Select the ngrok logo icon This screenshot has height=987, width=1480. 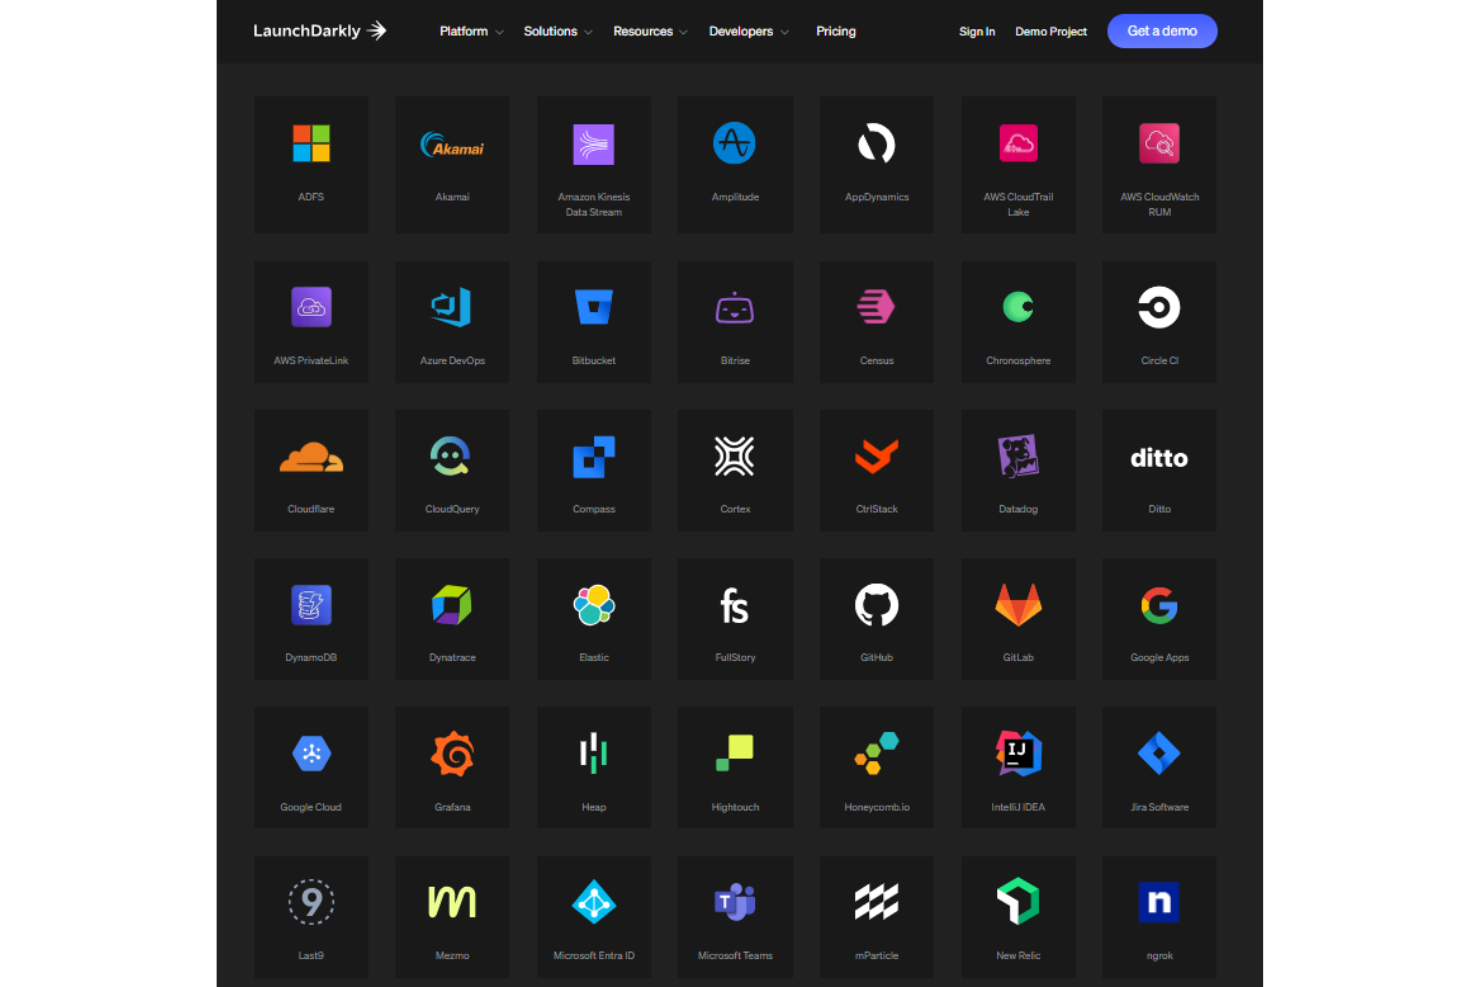1159,902
